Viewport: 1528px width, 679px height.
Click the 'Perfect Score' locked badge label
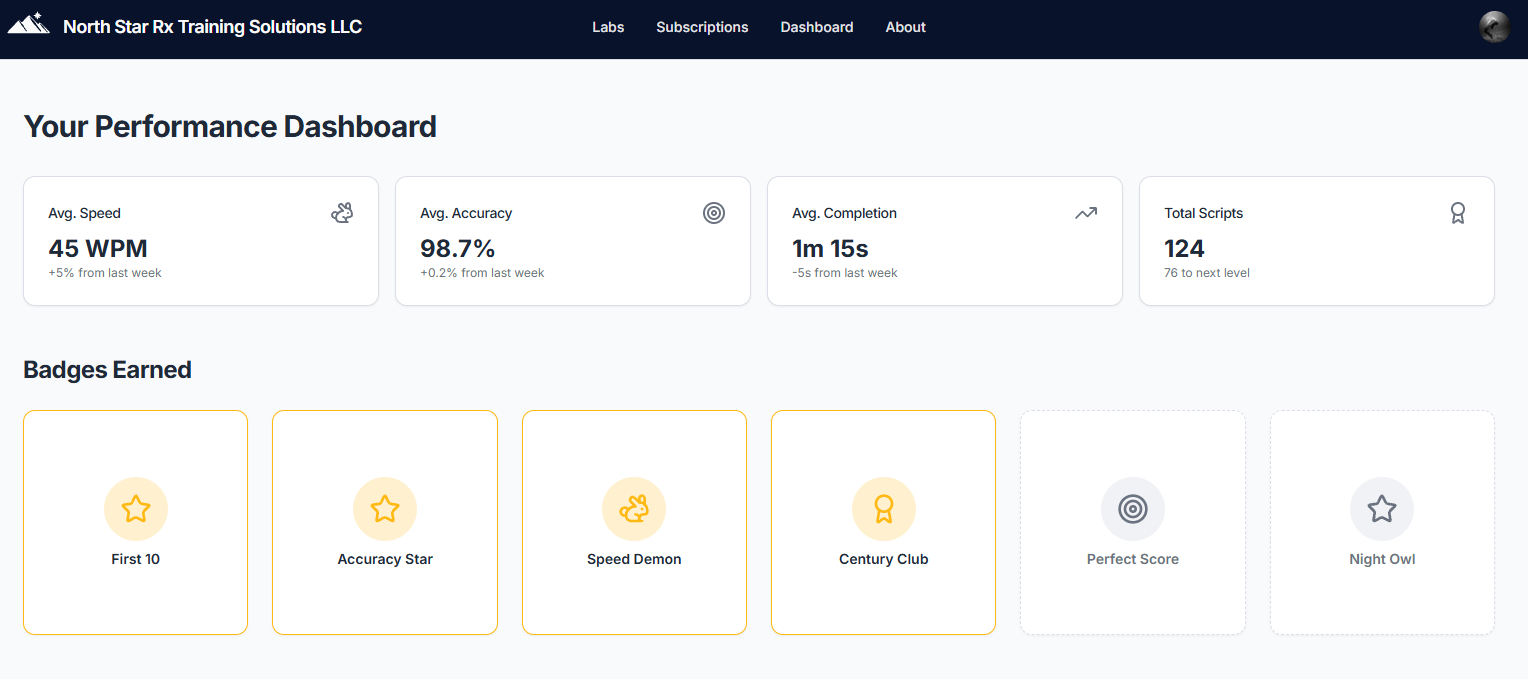tap(1133, 559)
